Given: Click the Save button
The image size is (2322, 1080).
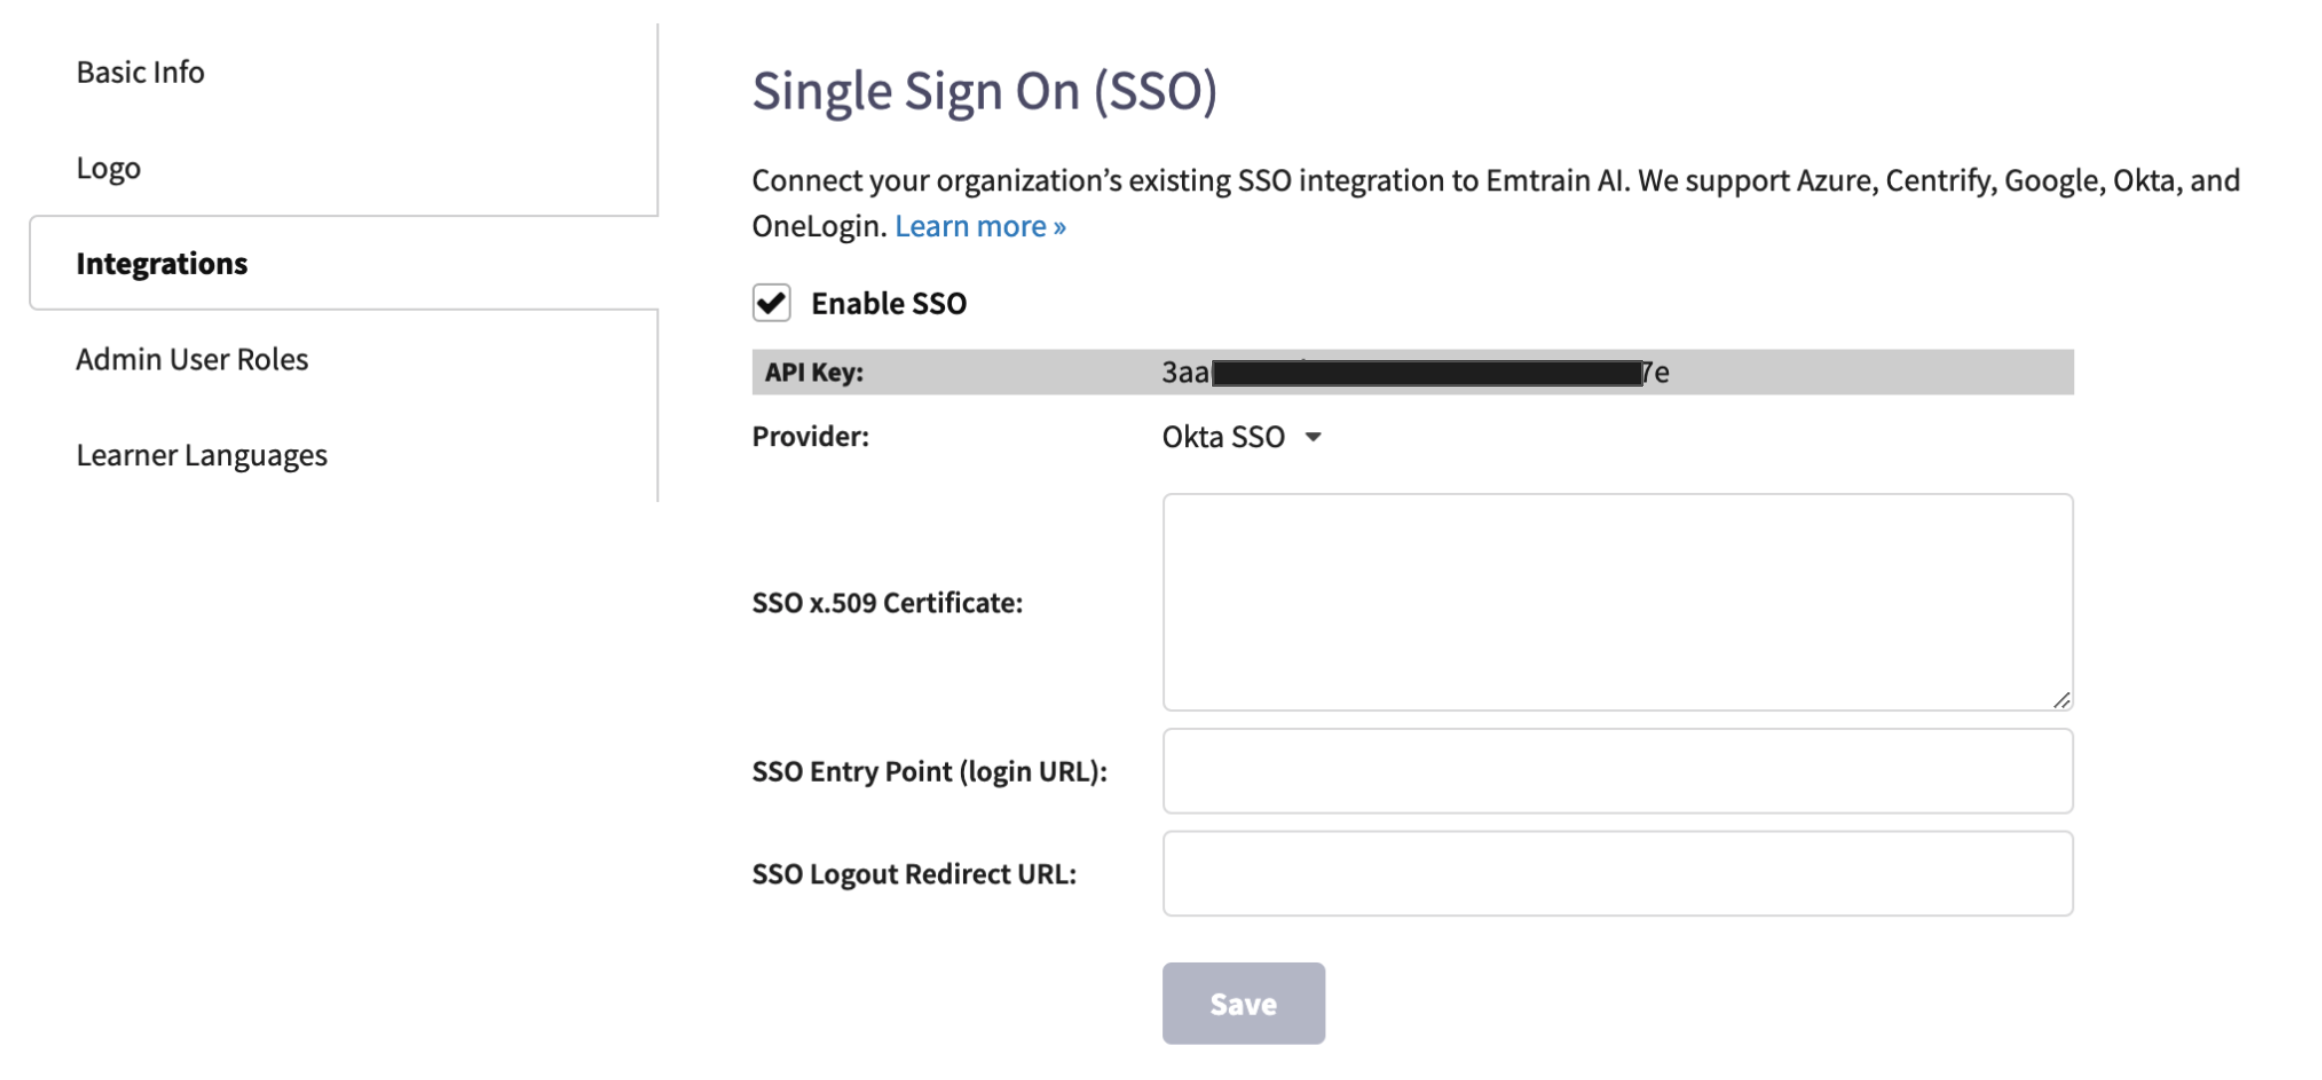Looking at the screenshot, I should click(1243, 1003).
